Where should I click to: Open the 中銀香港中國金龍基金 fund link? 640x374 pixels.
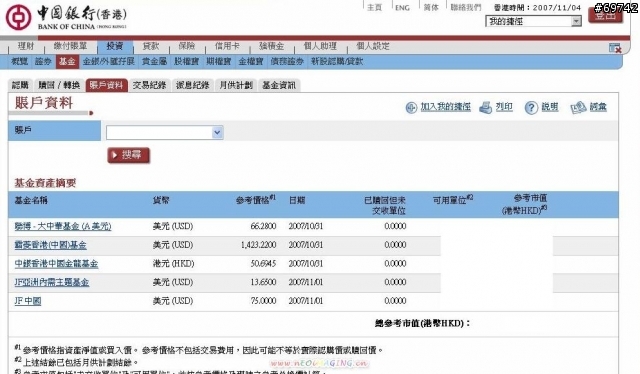pyautogui.click(x=56, y=264)
